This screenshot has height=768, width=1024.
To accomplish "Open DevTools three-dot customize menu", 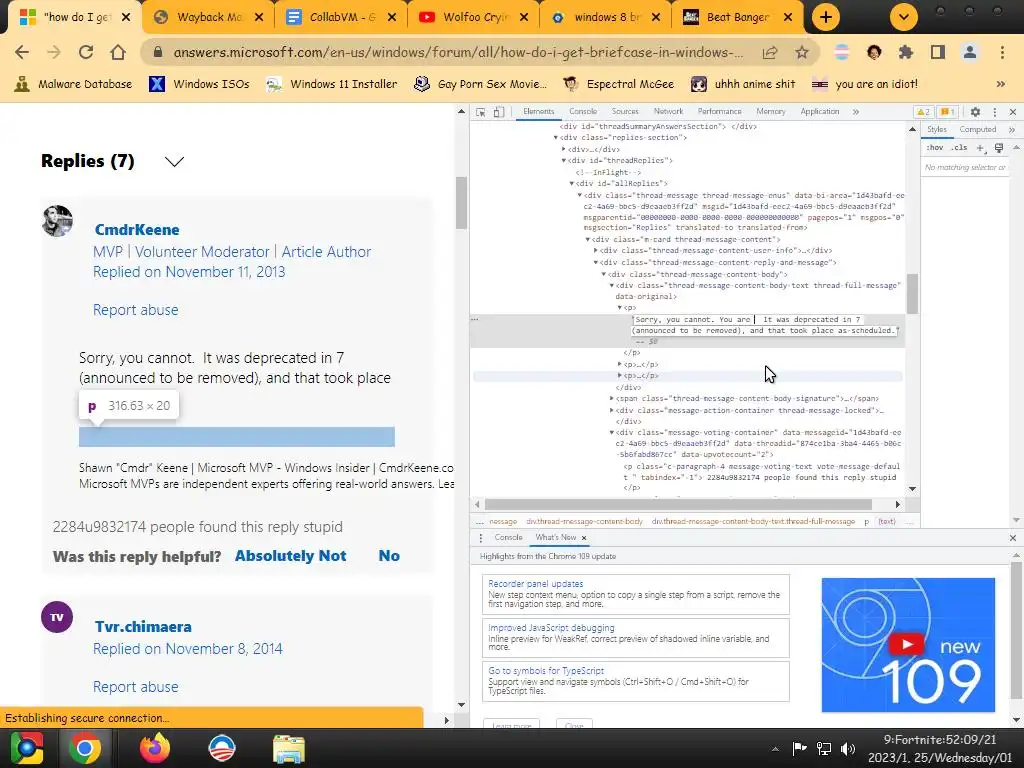I will (995, 112).
